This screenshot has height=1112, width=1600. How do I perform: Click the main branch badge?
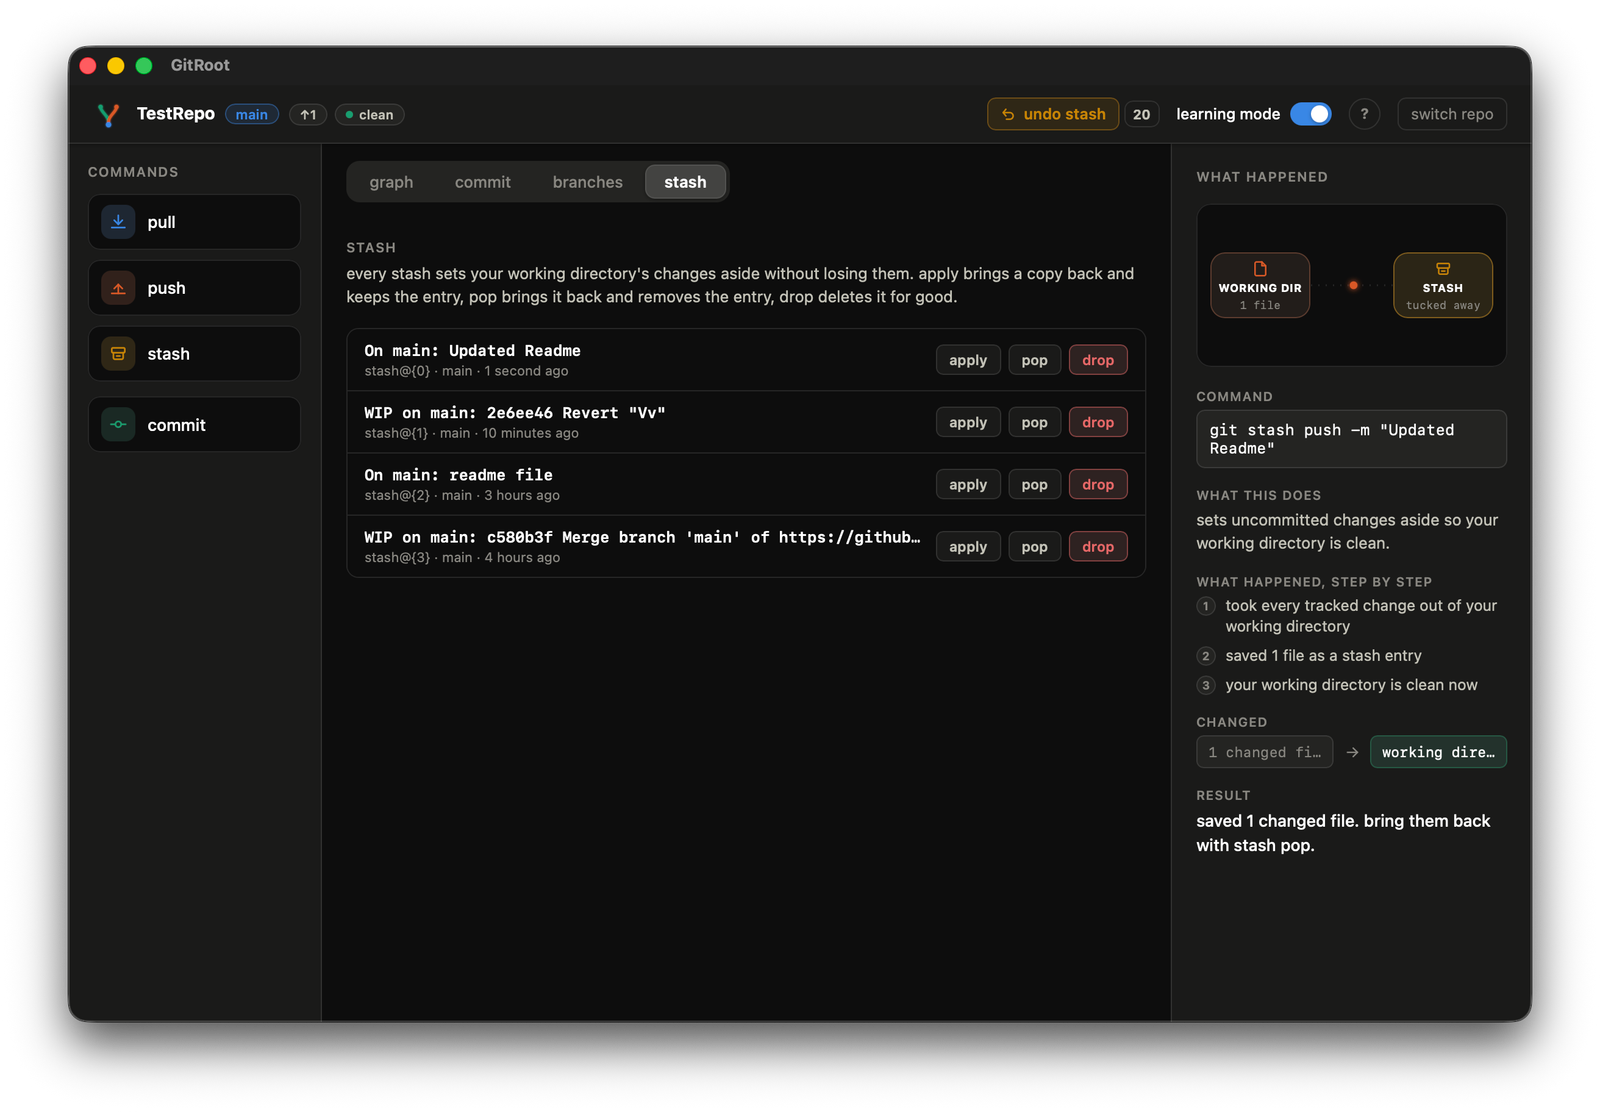point(252,115)
